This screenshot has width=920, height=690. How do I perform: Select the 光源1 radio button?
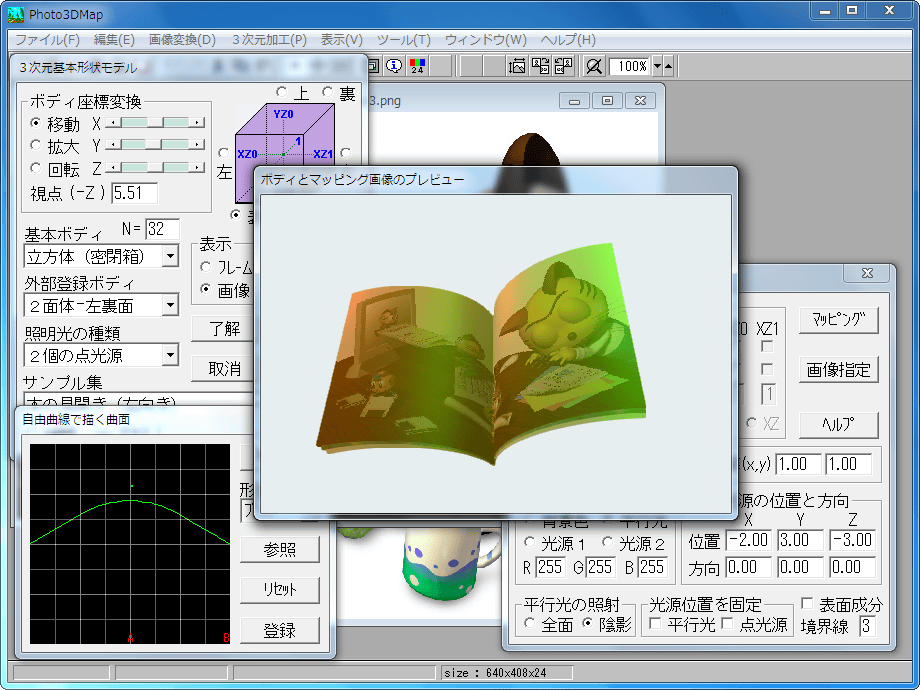[529, 542]
